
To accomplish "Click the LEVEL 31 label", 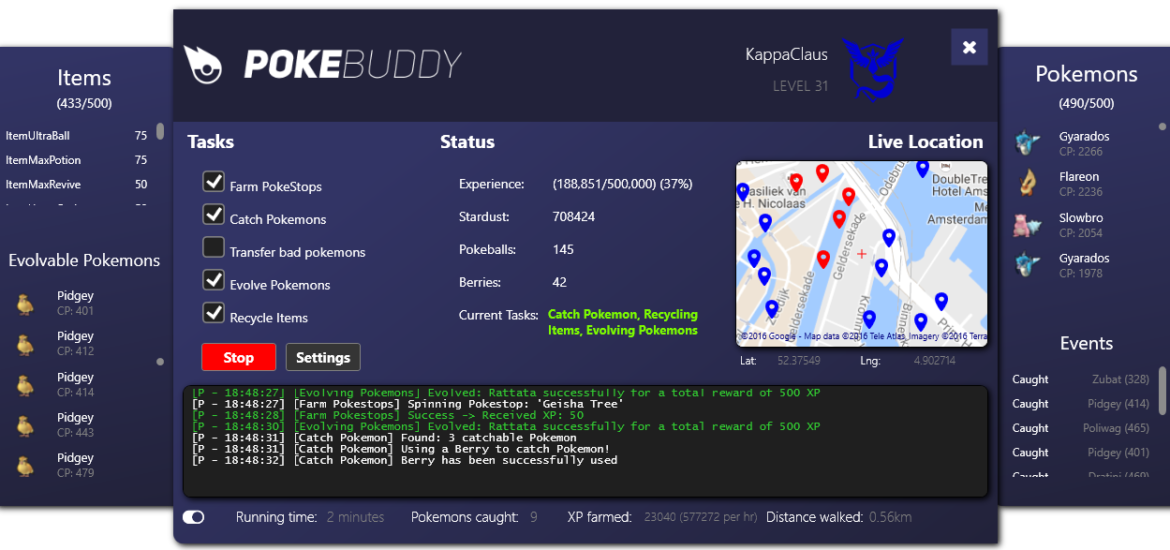I will [801, 86].
